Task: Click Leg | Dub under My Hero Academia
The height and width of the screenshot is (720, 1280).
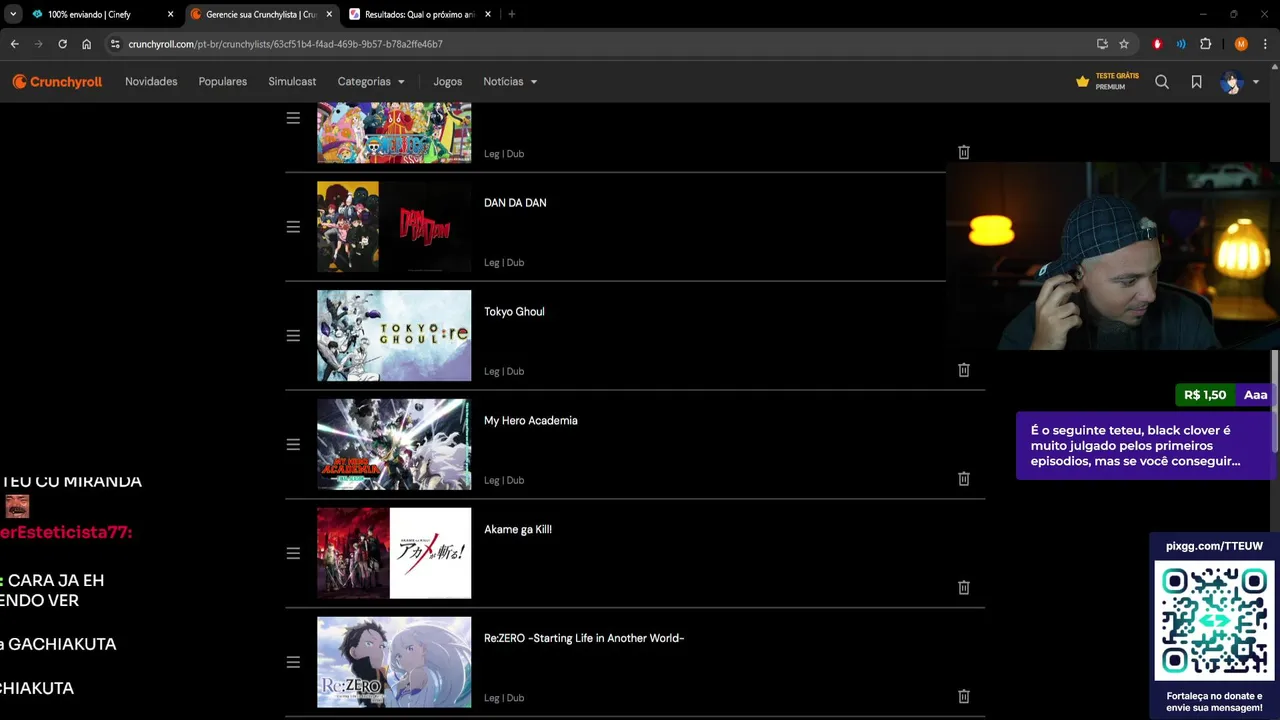Action: tap(504, 480)
